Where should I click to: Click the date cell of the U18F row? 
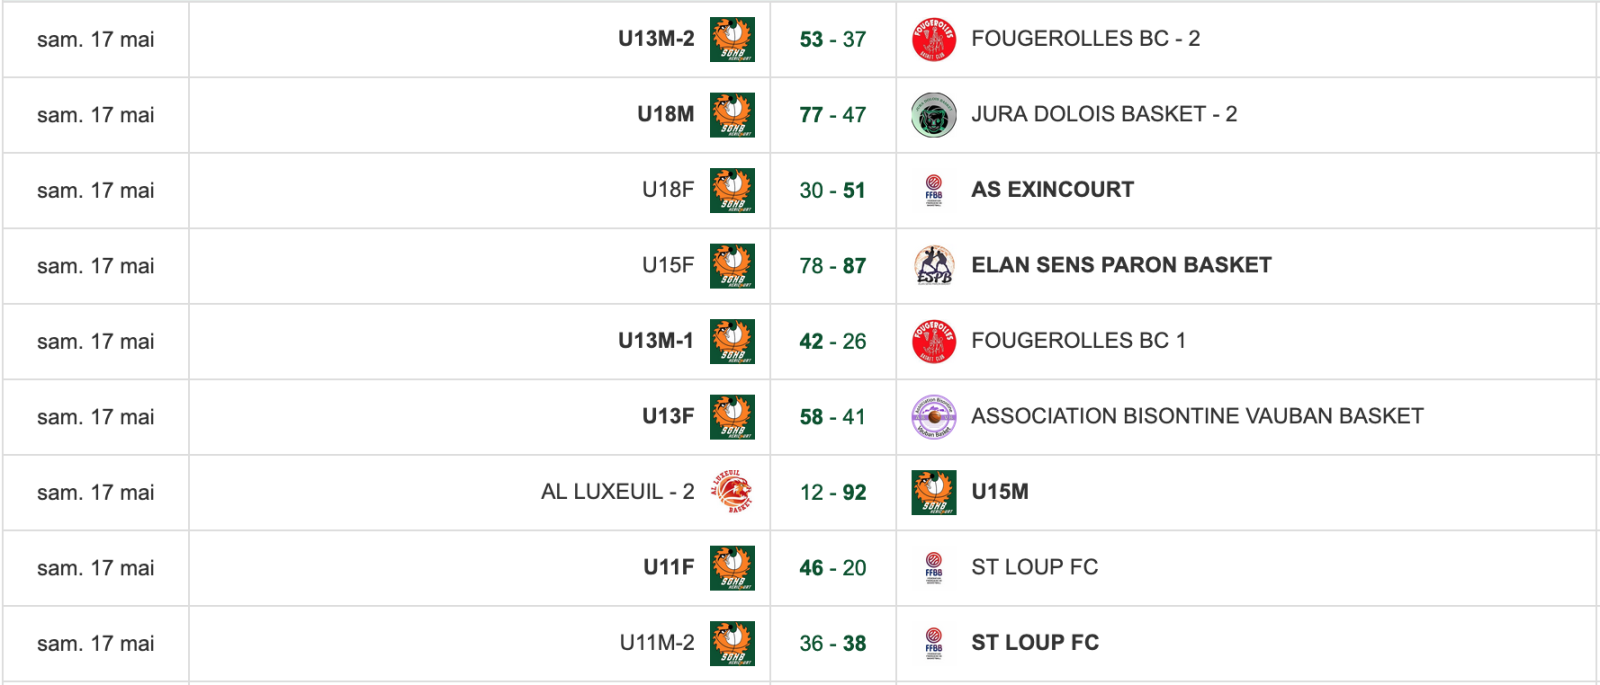coord(96,190)
